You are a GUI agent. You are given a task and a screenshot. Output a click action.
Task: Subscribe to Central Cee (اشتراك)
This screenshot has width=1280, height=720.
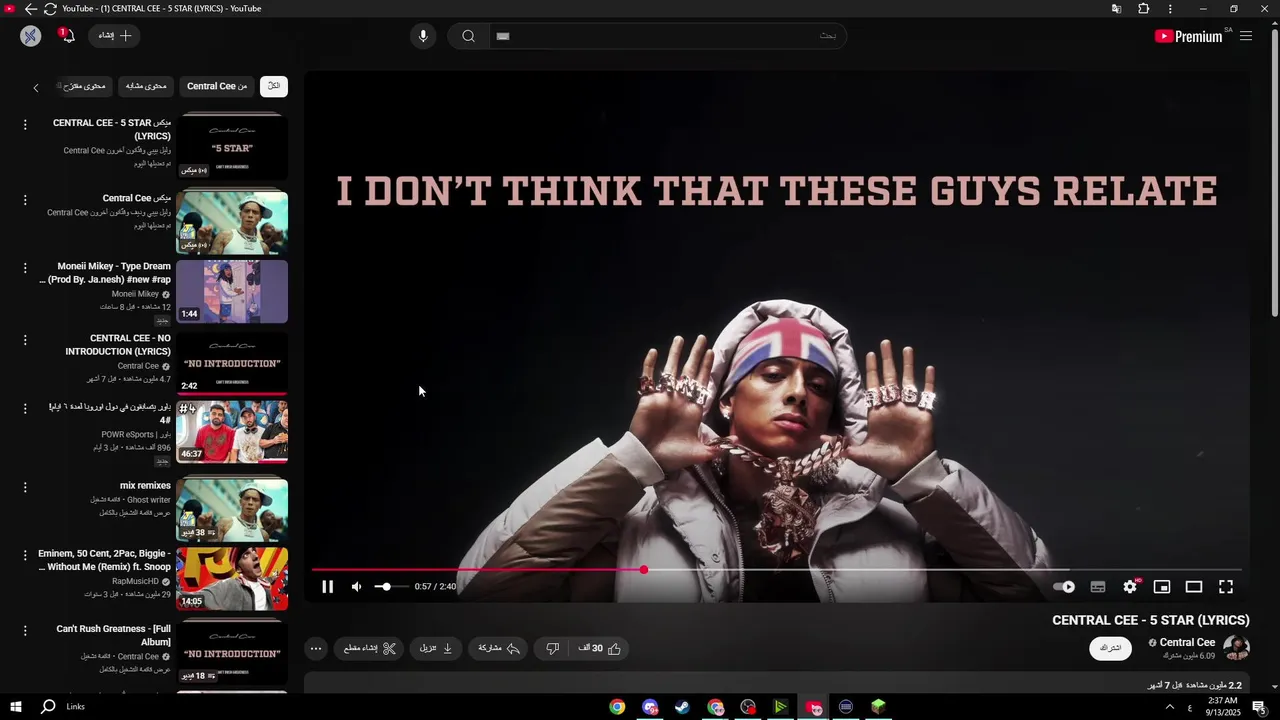1110,648
